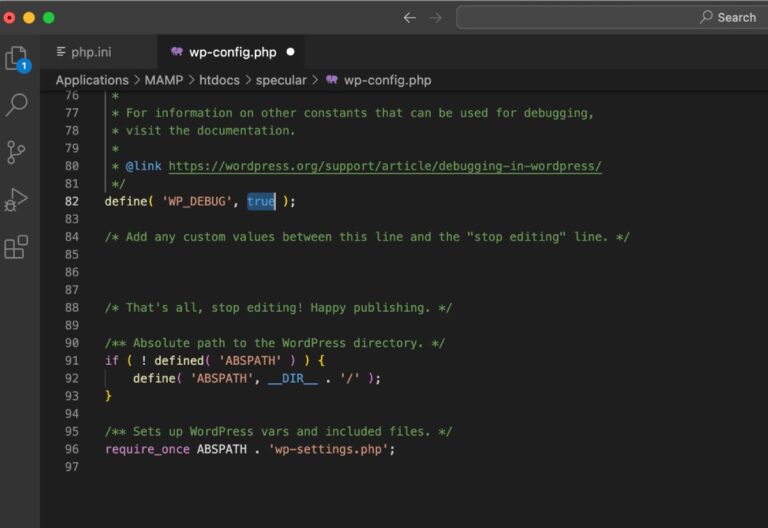
Task: Open the specular breadcrumb folder
Action: click(x=281, y=80)
